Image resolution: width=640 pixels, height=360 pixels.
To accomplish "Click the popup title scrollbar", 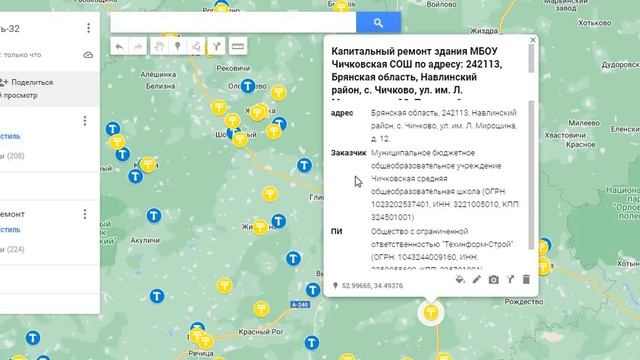I will pos(531,59).
